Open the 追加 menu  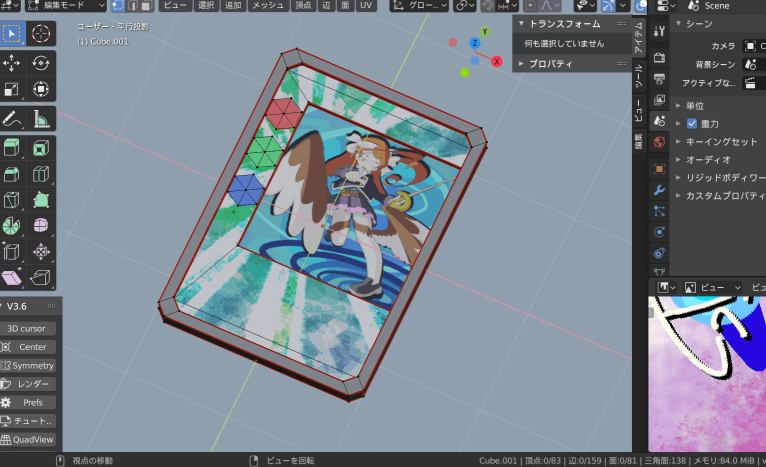coord(234,6)
